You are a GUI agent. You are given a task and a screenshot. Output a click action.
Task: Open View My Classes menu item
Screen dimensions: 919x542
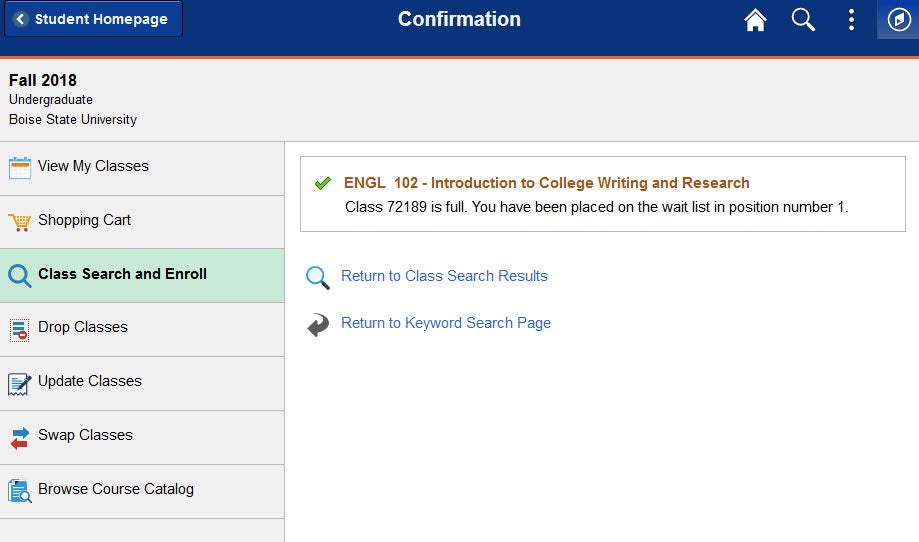[142, 168]
